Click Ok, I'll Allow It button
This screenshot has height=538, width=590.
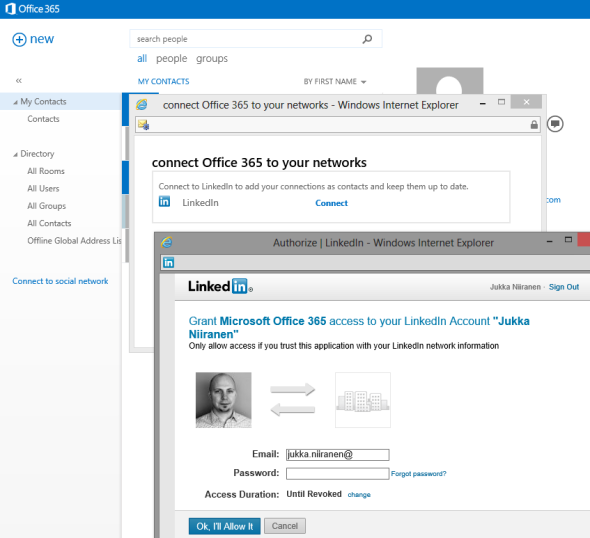[225, 526]
